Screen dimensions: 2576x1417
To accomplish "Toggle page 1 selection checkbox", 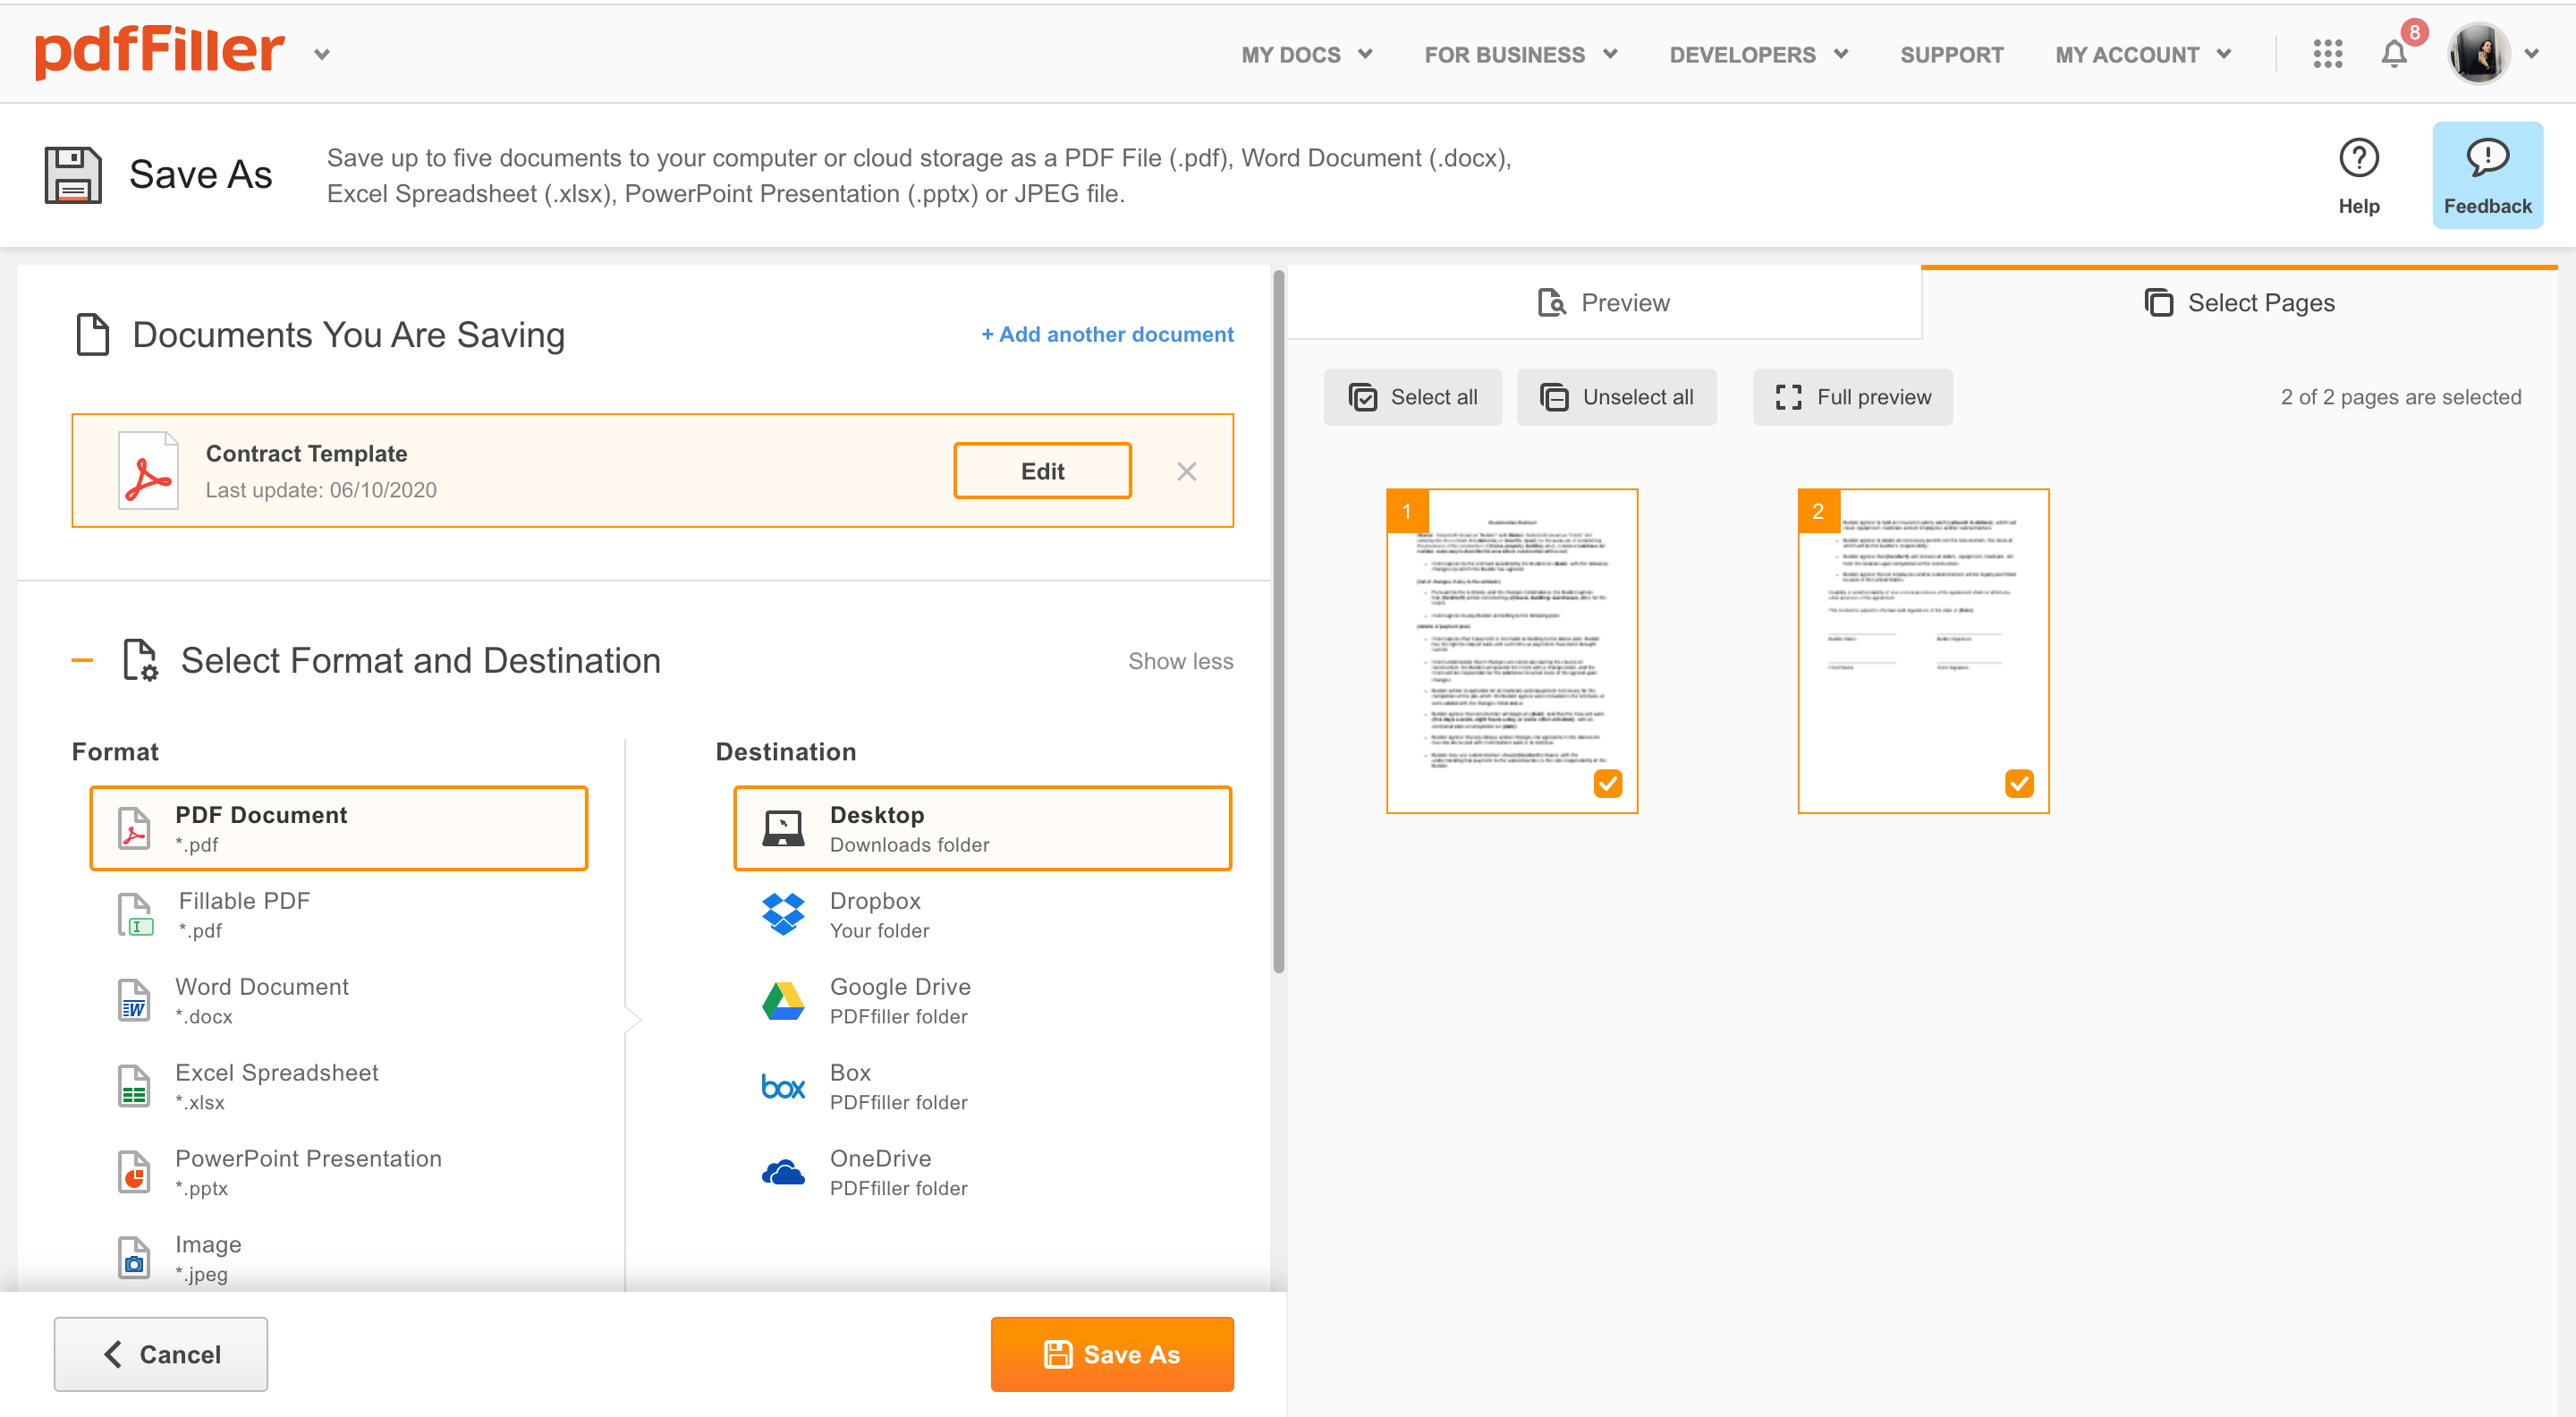I will click(x=1607, y=783).
